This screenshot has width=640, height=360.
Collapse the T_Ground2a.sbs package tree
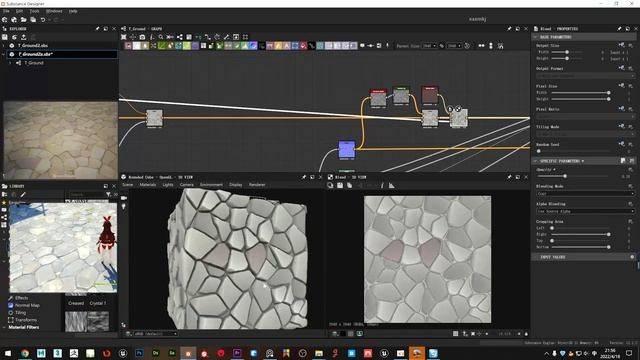coord(4,54)
